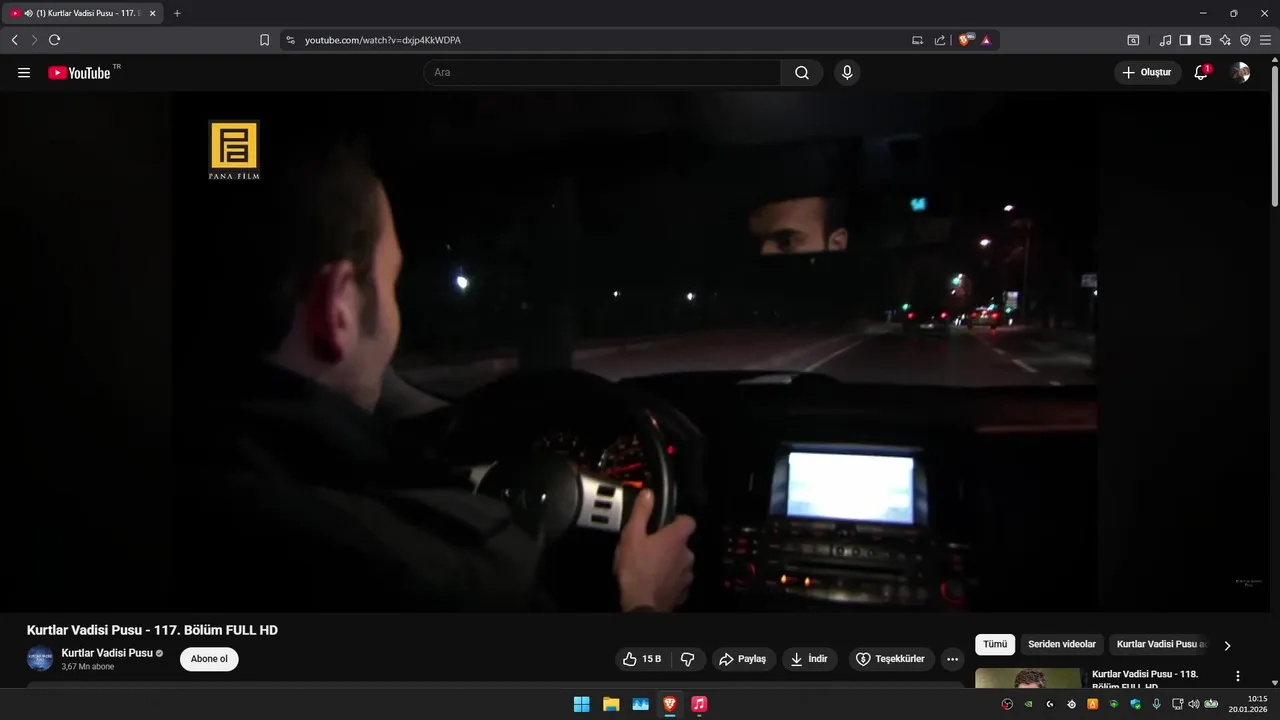Open the Windows Start button
Image resolution: width=1280 pixels, height=720 pixels.
click(581, 704)
